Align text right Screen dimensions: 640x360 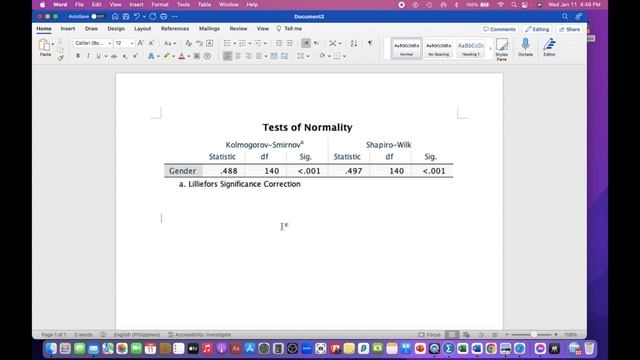coord(248,56)
